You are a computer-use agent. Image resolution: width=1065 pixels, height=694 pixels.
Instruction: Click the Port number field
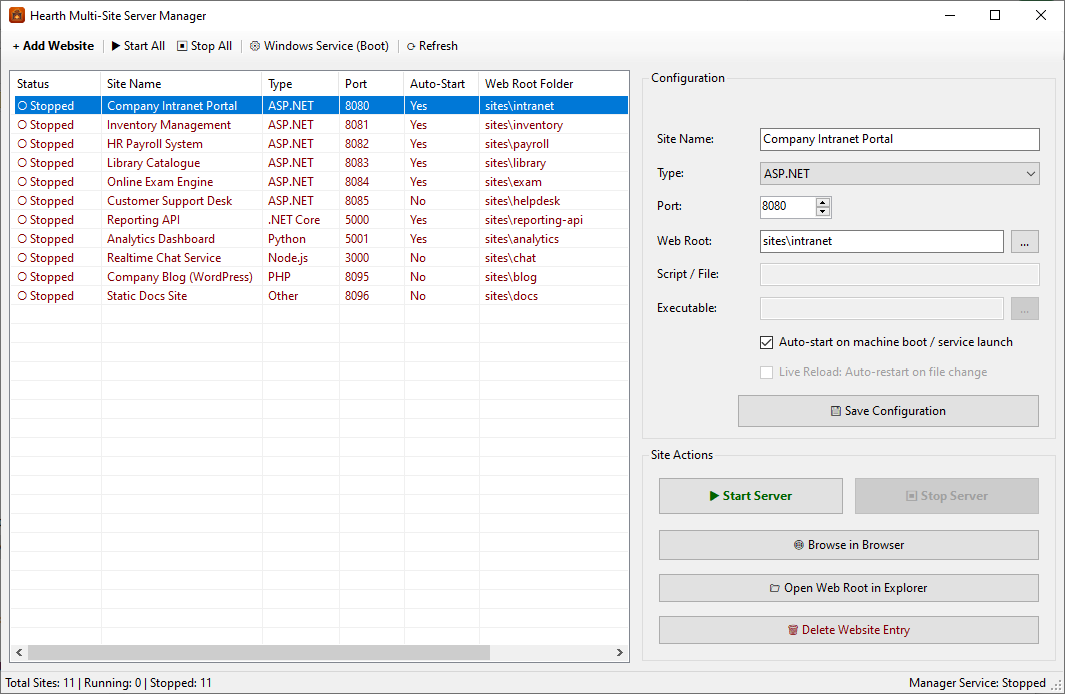[x=787, y=206]
